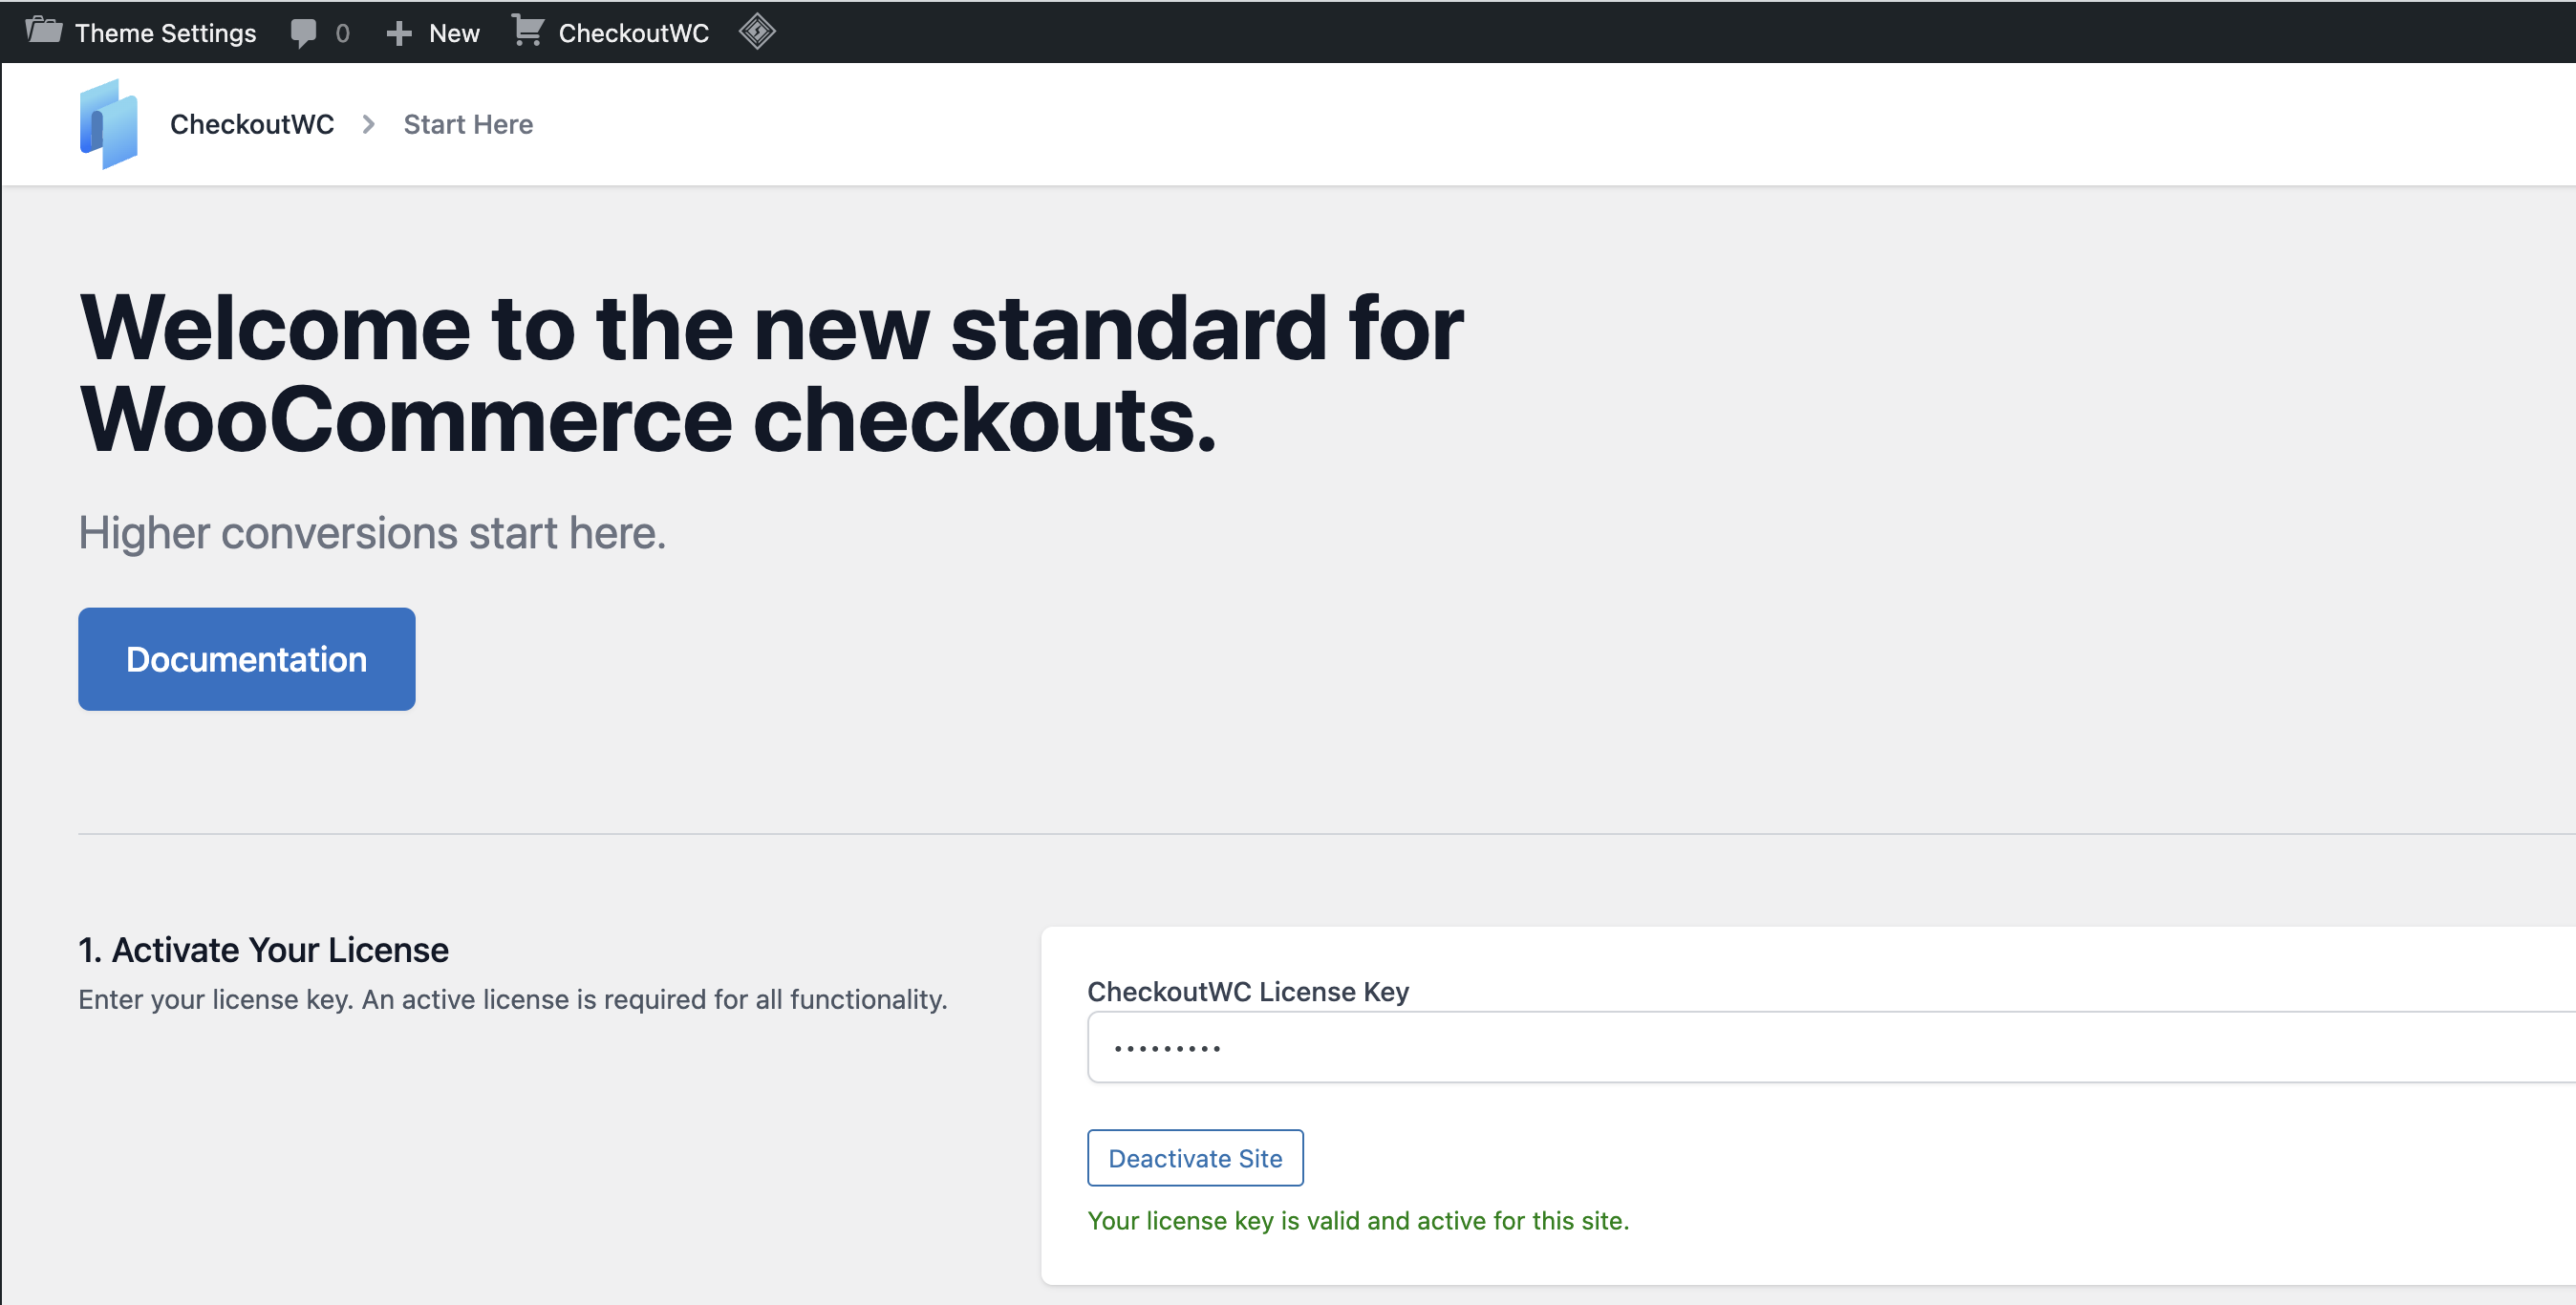2576x1305 pixels.
Task: Click the plus icon next to New
Action: 399,33
